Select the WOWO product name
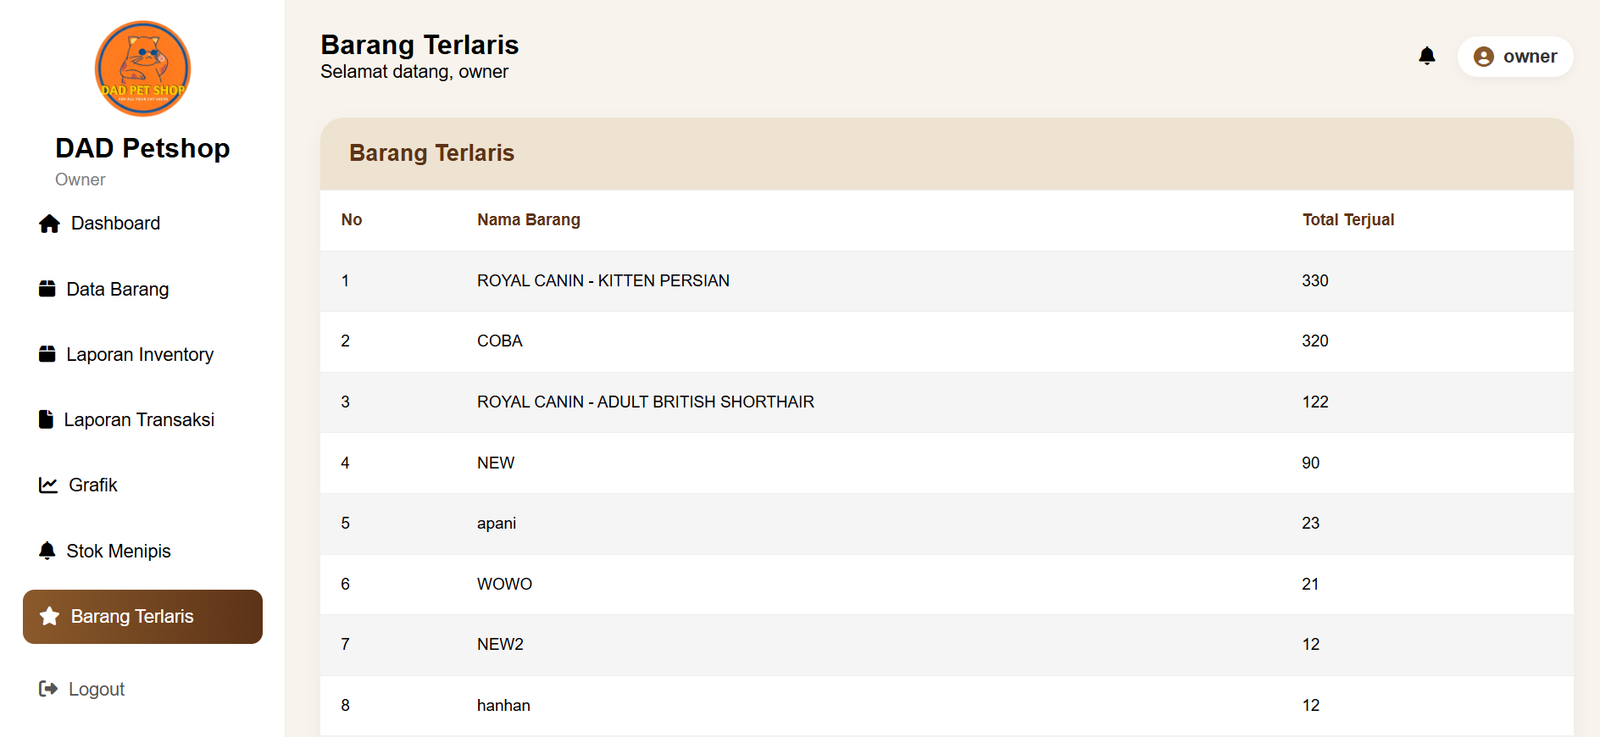The height and width of the screenshot is (737, 1600). 505,584
